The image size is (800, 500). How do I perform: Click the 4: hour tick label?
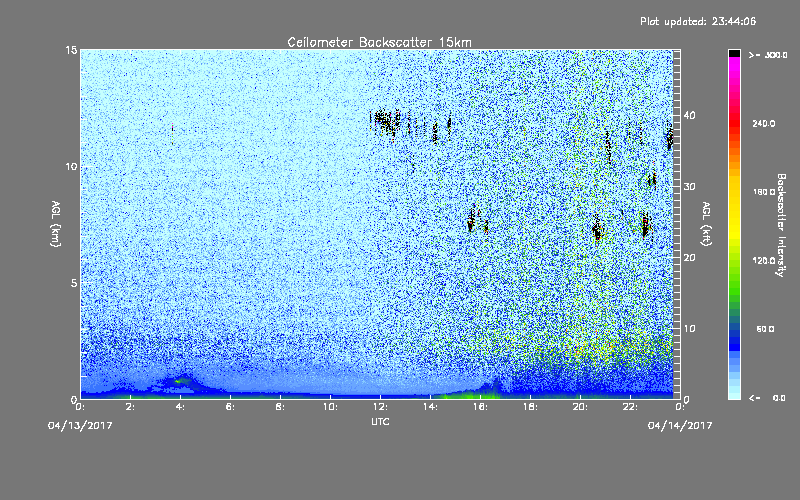pyautogui.click(x=181, y=407)
